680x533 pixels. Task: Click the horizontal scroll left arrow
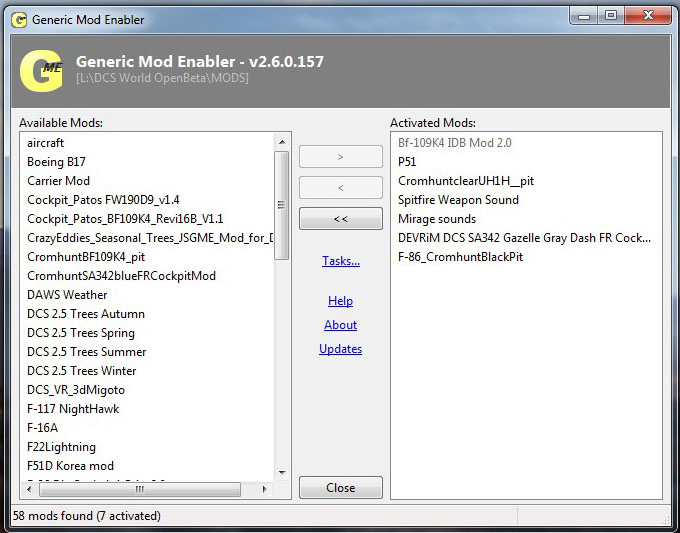29,489
